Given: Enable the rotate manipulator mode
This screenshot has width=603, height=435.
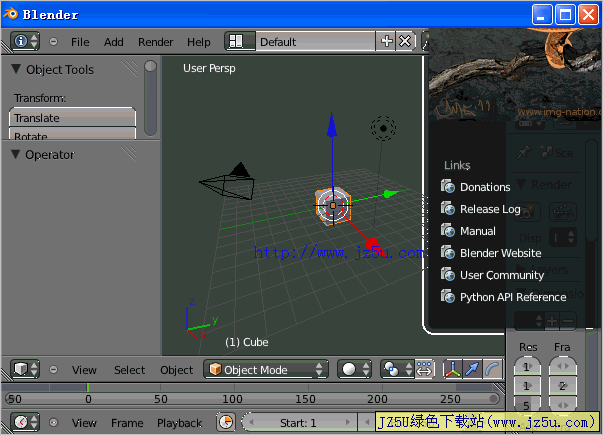Looking at the screenshot, I should [492, 369].
